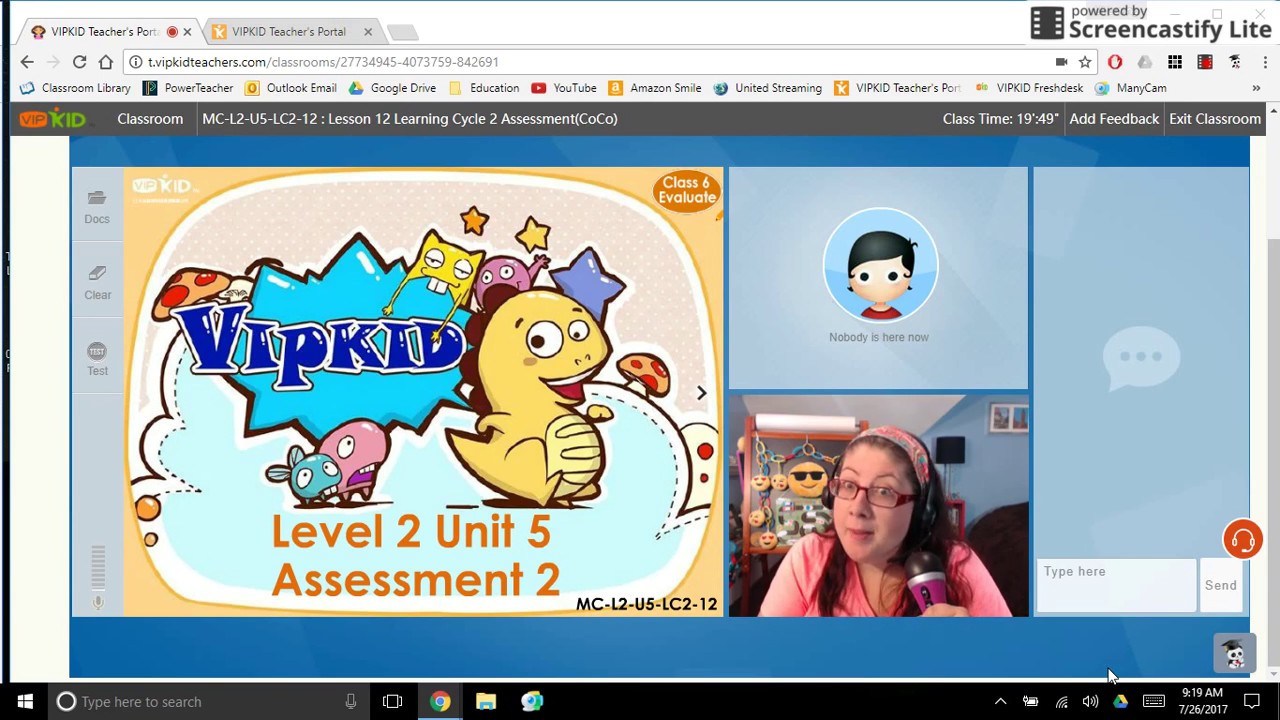The width and height of the screenshot is (1280, 720).
Task: Open YouTube bookmark
Action: [x=564, y=88]
